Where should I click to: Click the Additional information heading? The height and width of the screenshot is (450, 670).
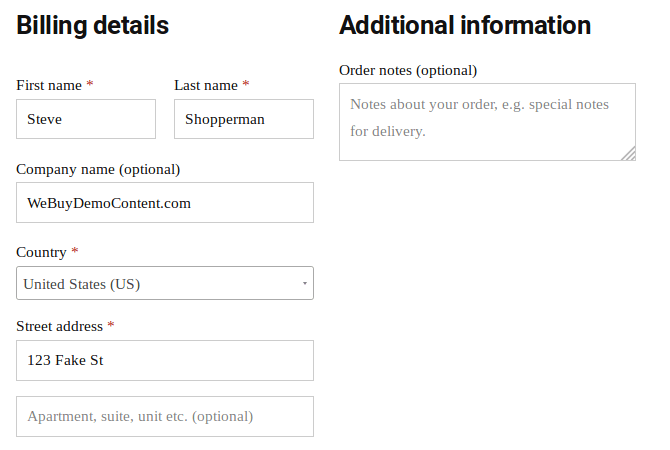465,25
